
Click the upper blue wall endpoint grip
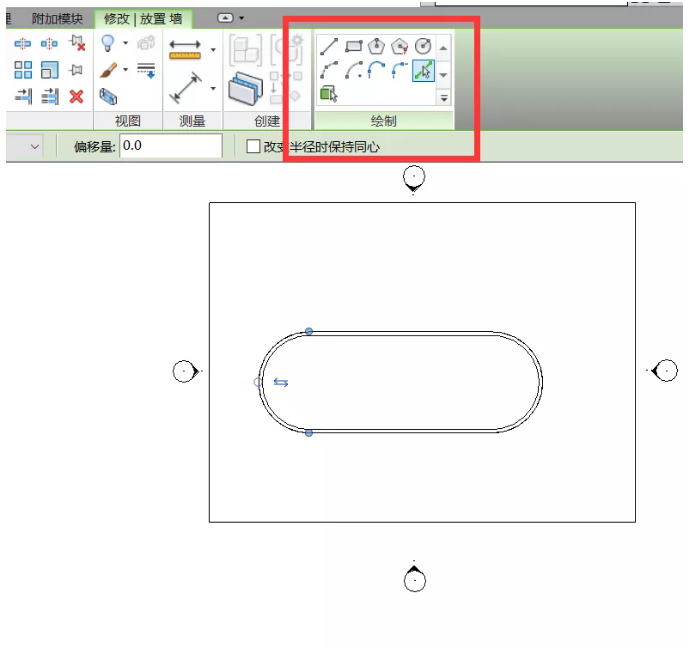(309, 331)
